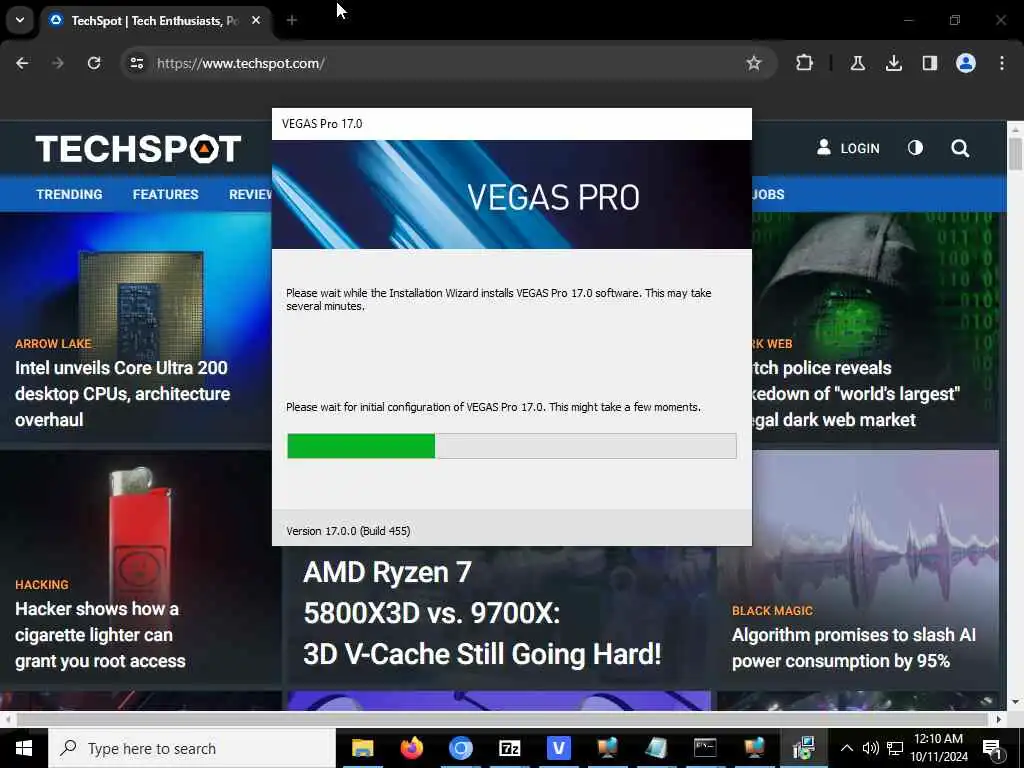
Task: Open the browser downloads icon
Action: (893, 63)
